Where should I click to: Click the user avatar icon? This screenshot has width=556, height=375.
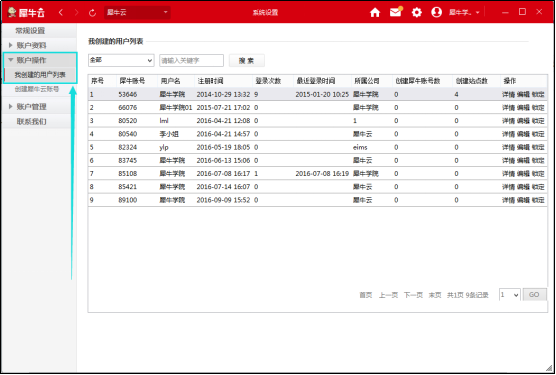(437, 12)
